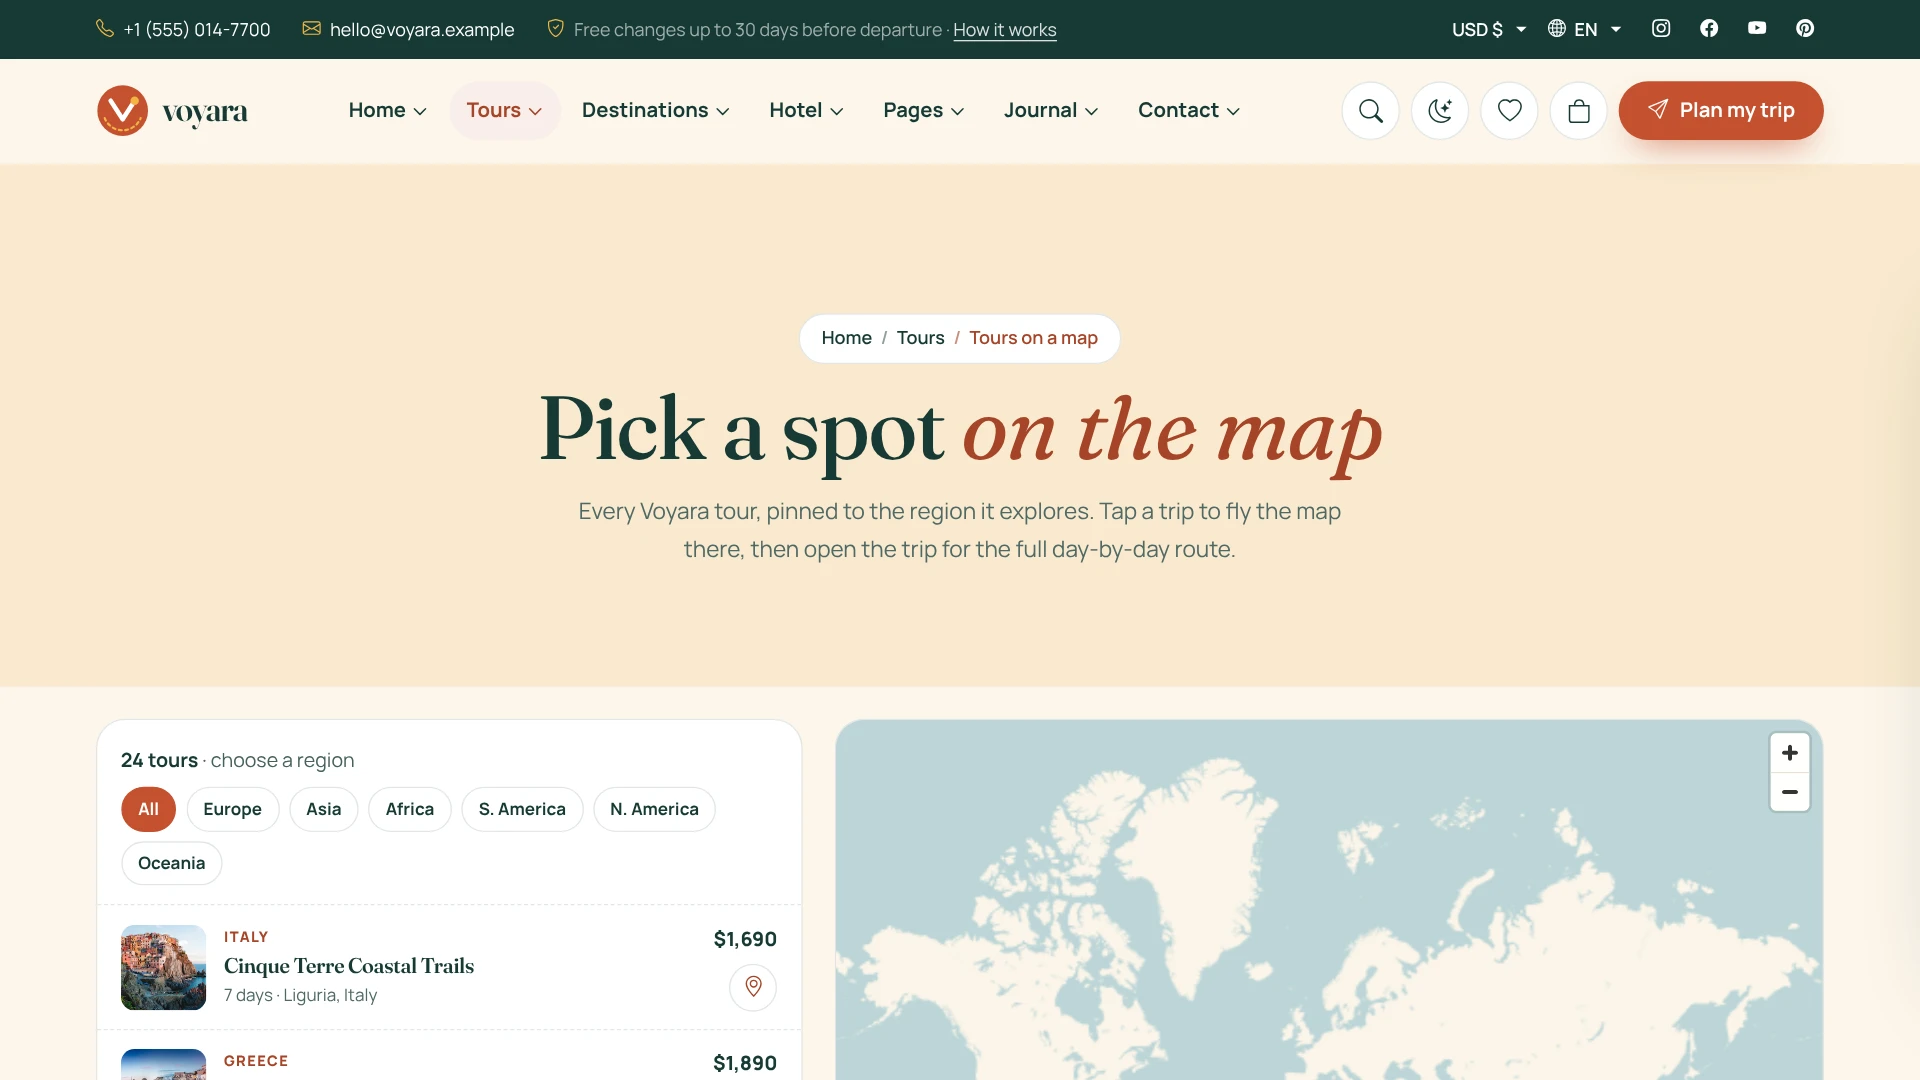1920x1080 pixels.
Task: Zoom out on the map
Action: point(1790,792)
